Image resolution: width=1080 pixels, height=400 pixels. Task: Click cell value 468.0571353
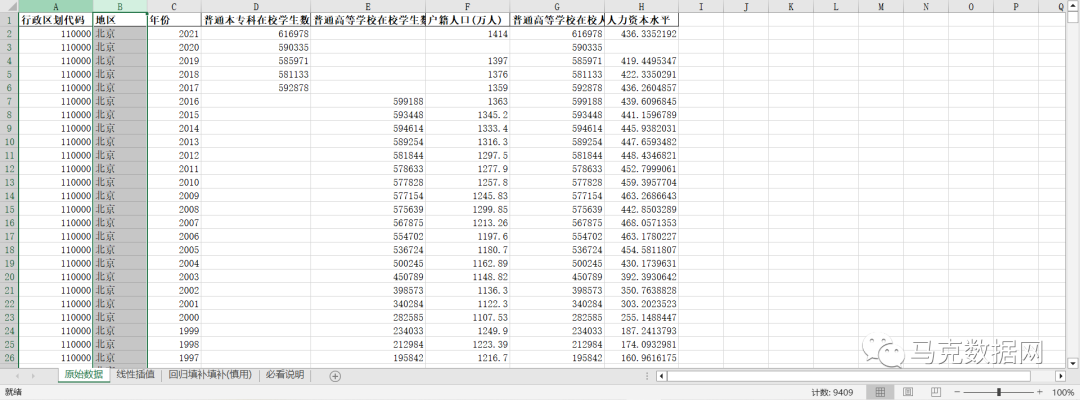642,223
